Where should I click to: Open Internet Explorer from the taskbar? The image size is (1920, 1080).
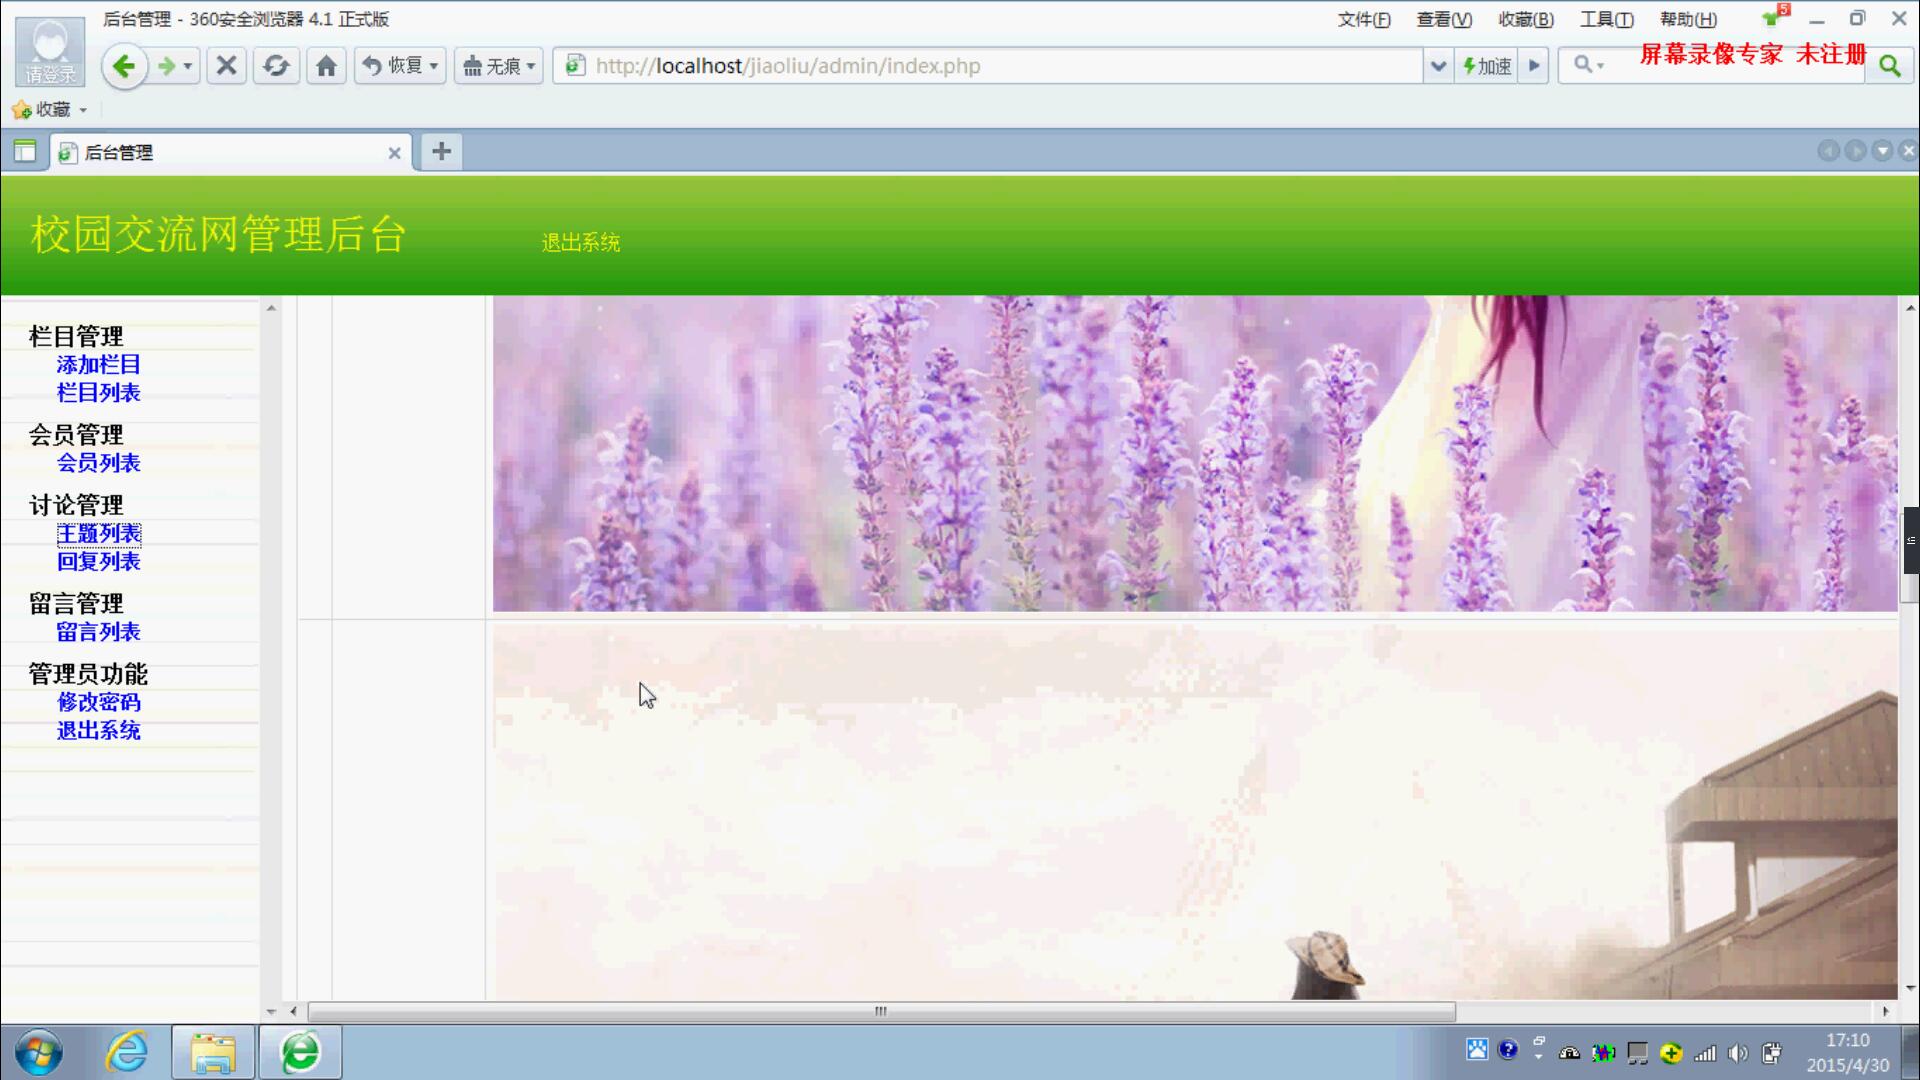click(x=127, y=1052)
